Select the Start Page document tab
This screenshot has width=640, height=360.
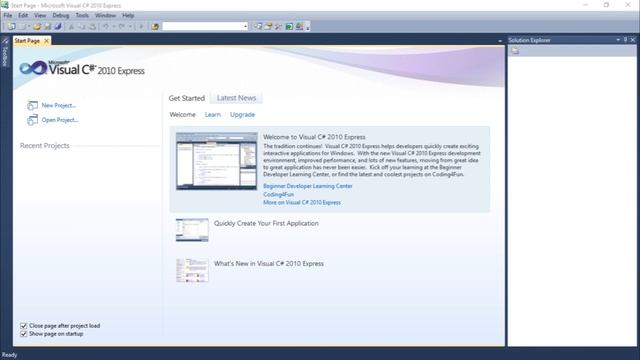[x=27, y=41]
